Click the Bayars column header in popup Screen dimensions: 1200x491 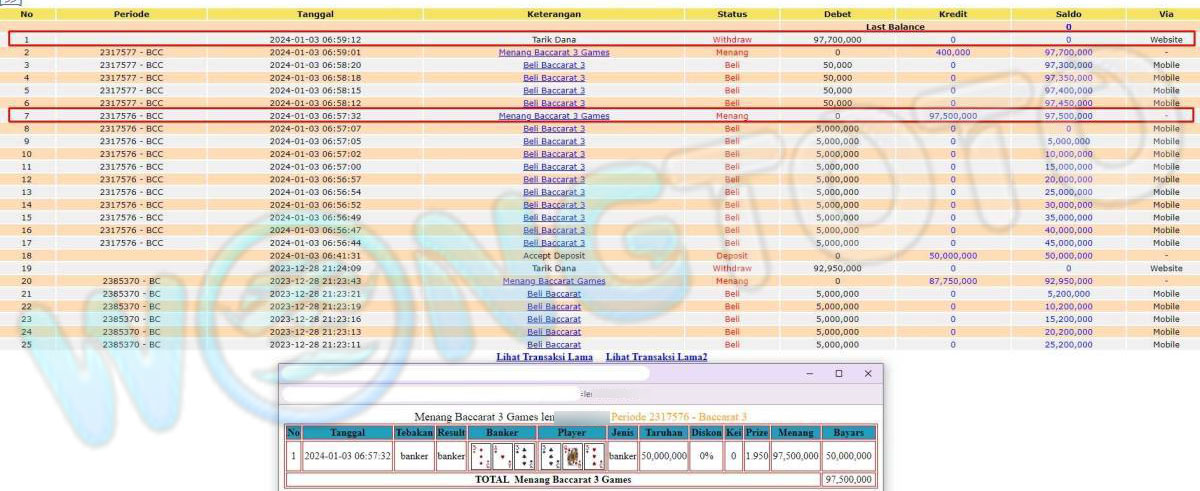tap(849, 432)
